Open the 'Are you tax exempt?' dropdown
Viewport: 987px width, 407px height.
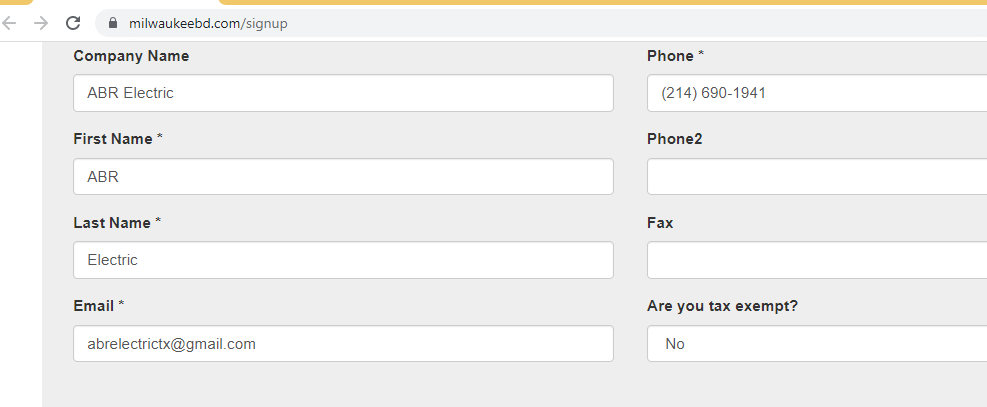(x=817, y=343)
